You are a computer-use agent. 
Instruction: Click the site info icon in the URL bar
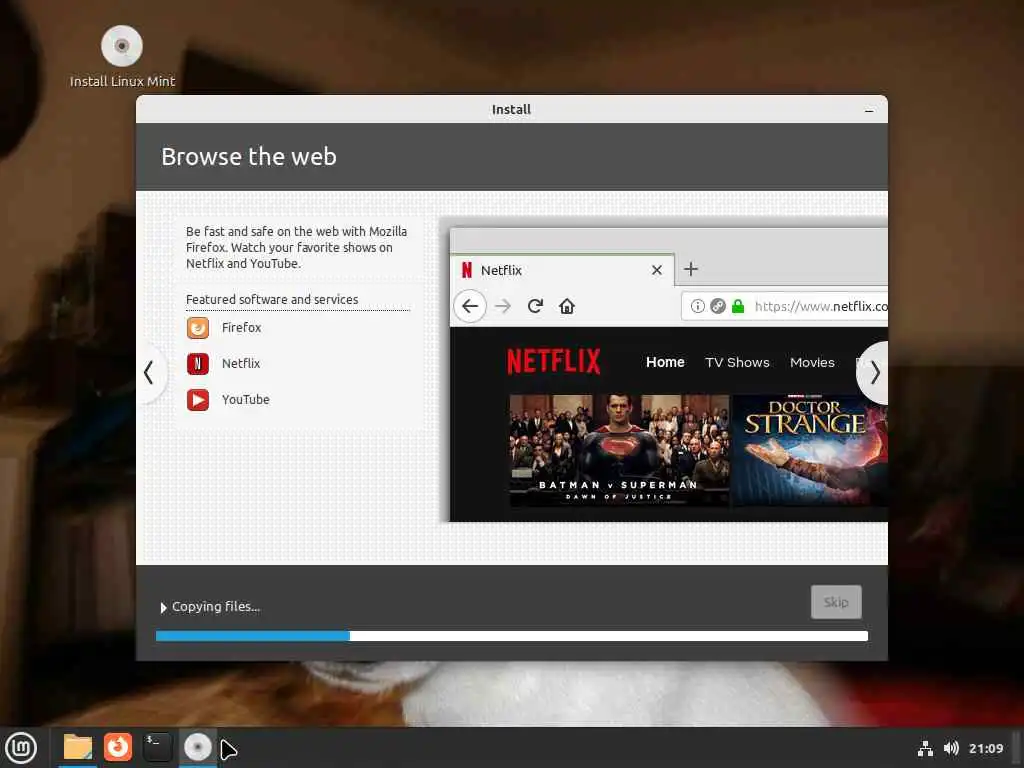[697, 306]
